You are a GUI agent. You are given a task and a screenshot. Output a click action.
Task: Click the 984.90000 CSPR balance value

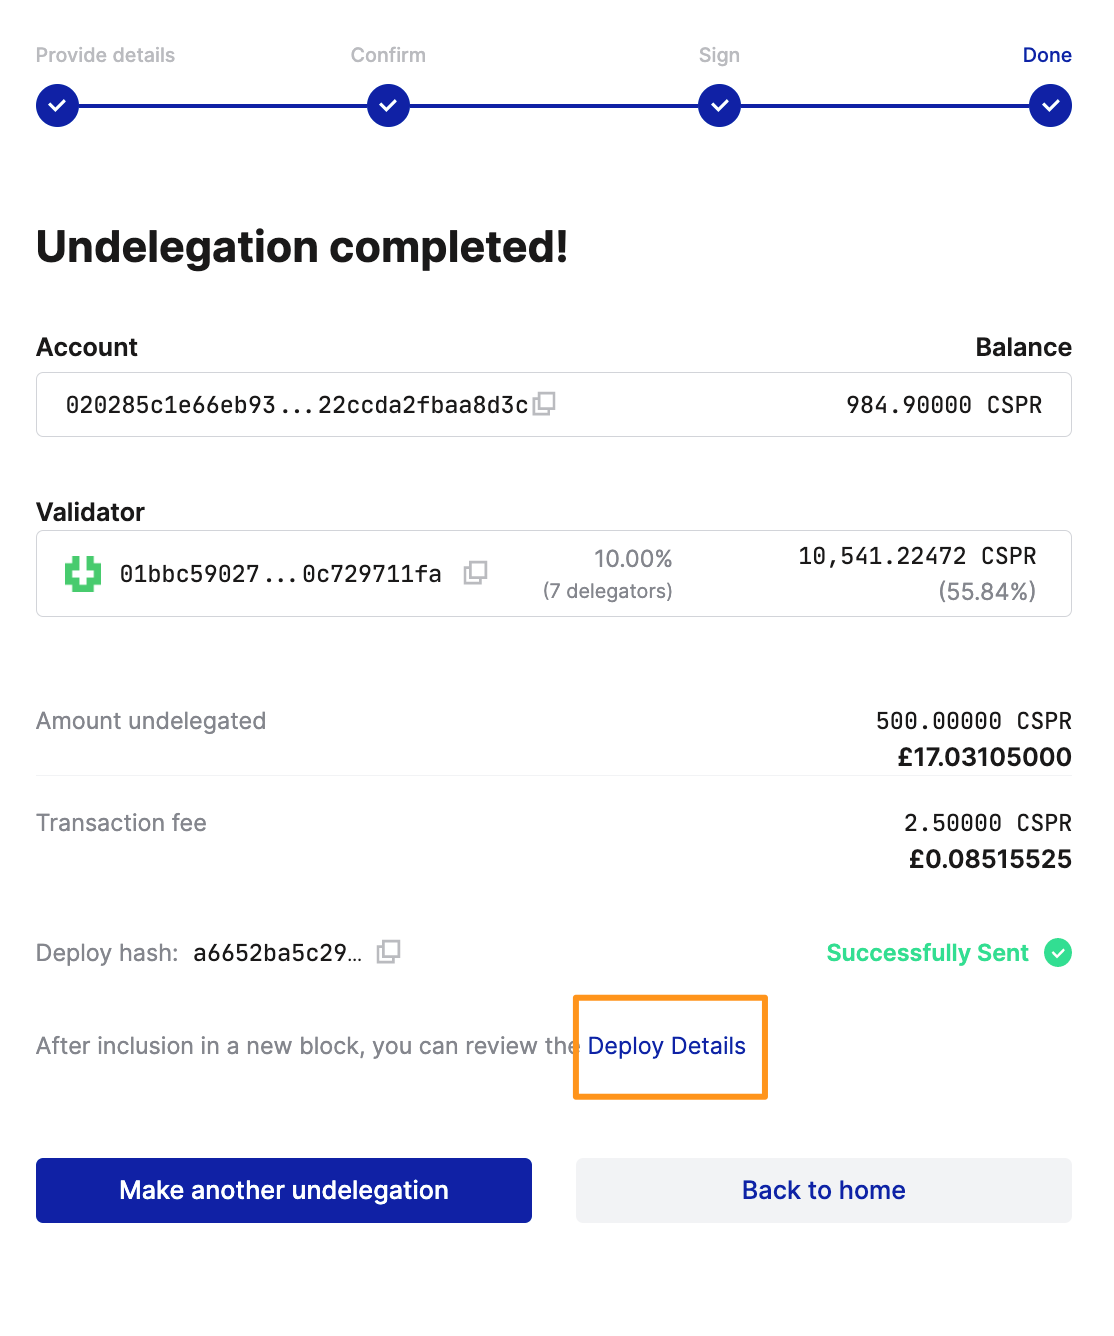pyautogui.click(x=943, y=405)
